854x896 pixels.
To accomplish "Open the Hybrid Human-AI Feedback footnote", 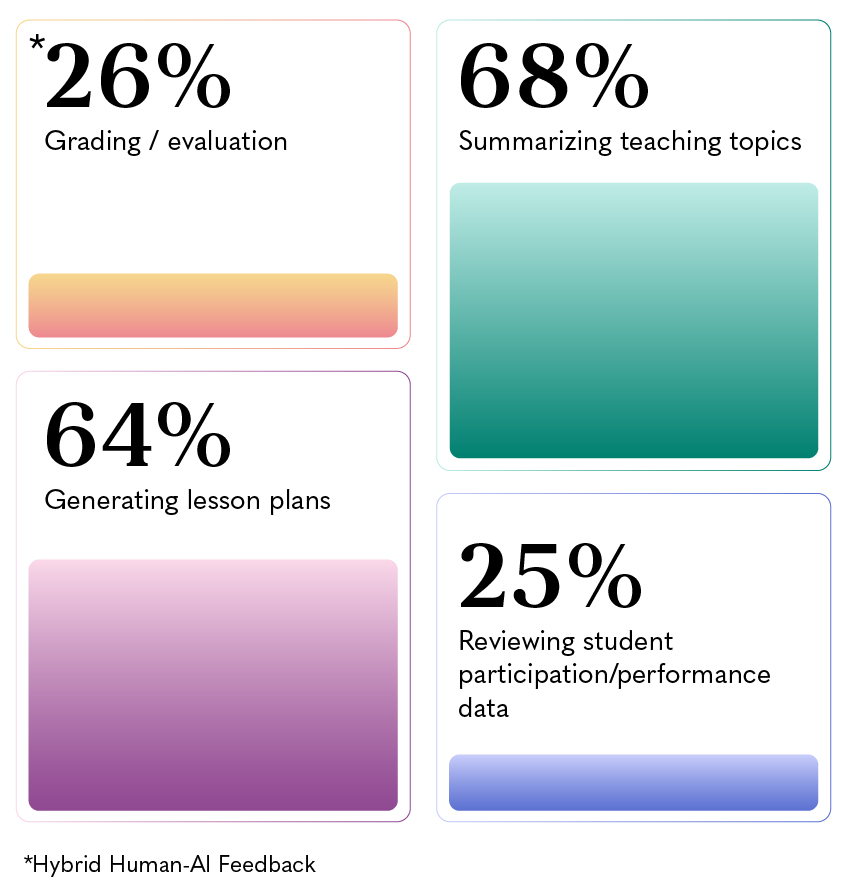I will pos(169,864).
